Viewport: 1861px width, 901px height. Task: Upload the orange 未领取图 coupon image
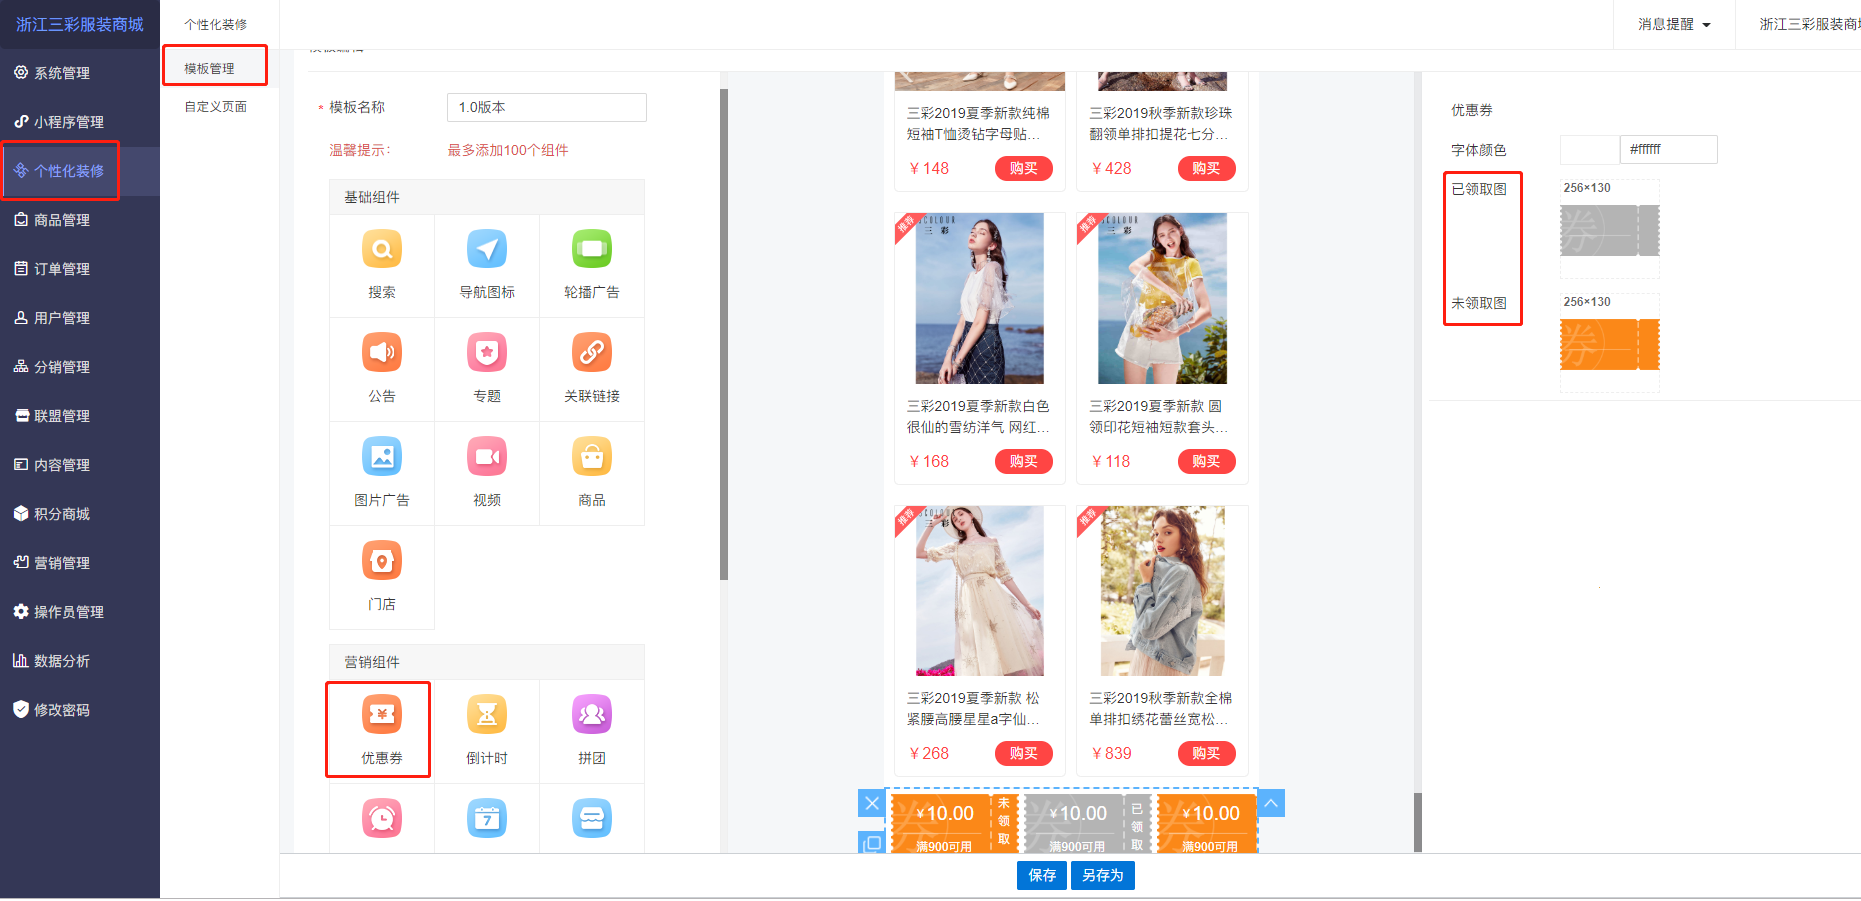coord(1609,343)
